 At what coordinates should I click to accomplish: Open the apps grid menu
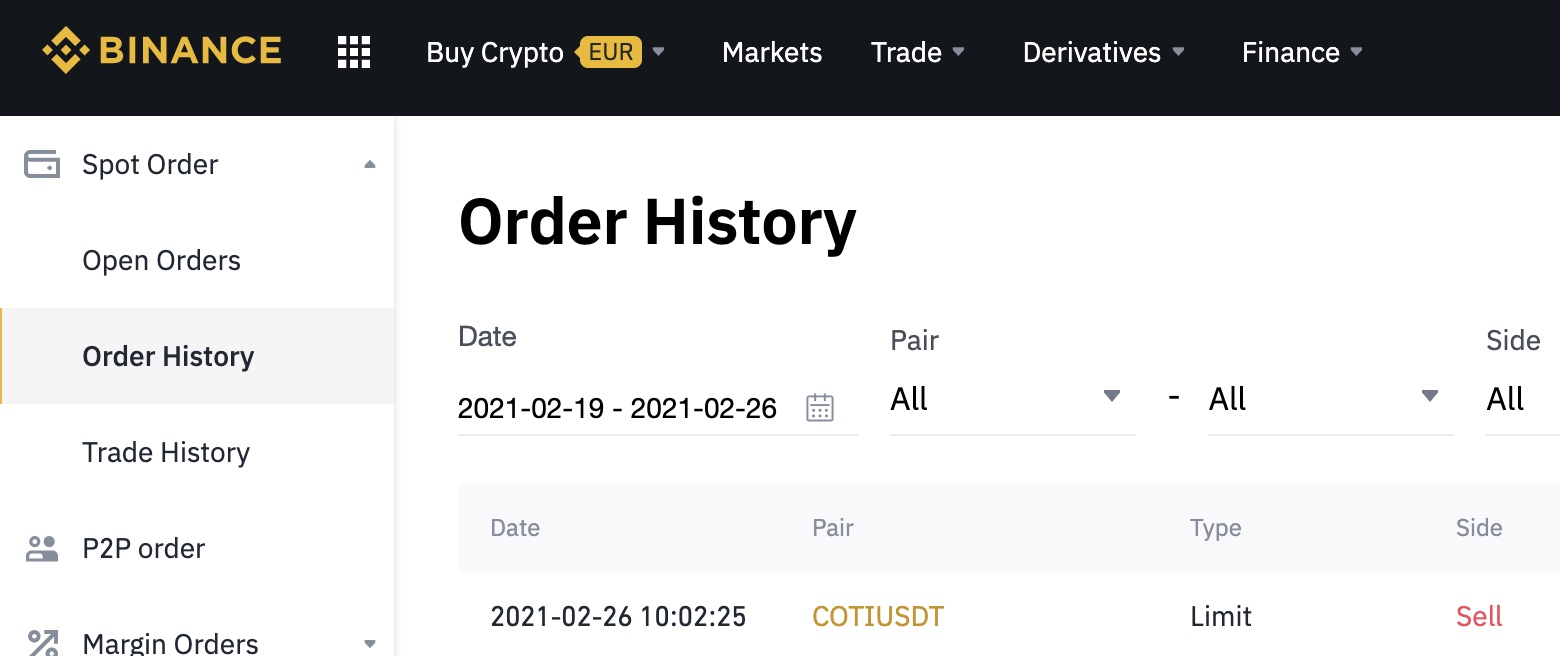(354, 52)
